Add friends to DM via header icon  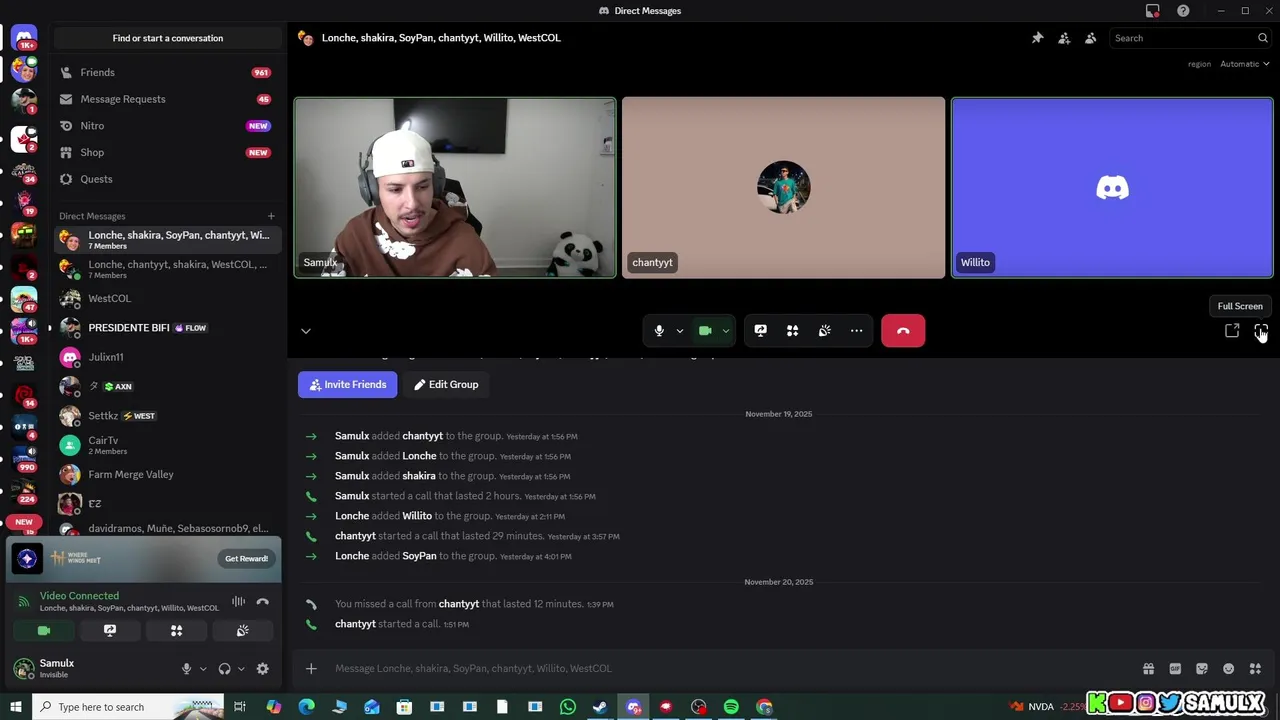(x=1064, y=38)
